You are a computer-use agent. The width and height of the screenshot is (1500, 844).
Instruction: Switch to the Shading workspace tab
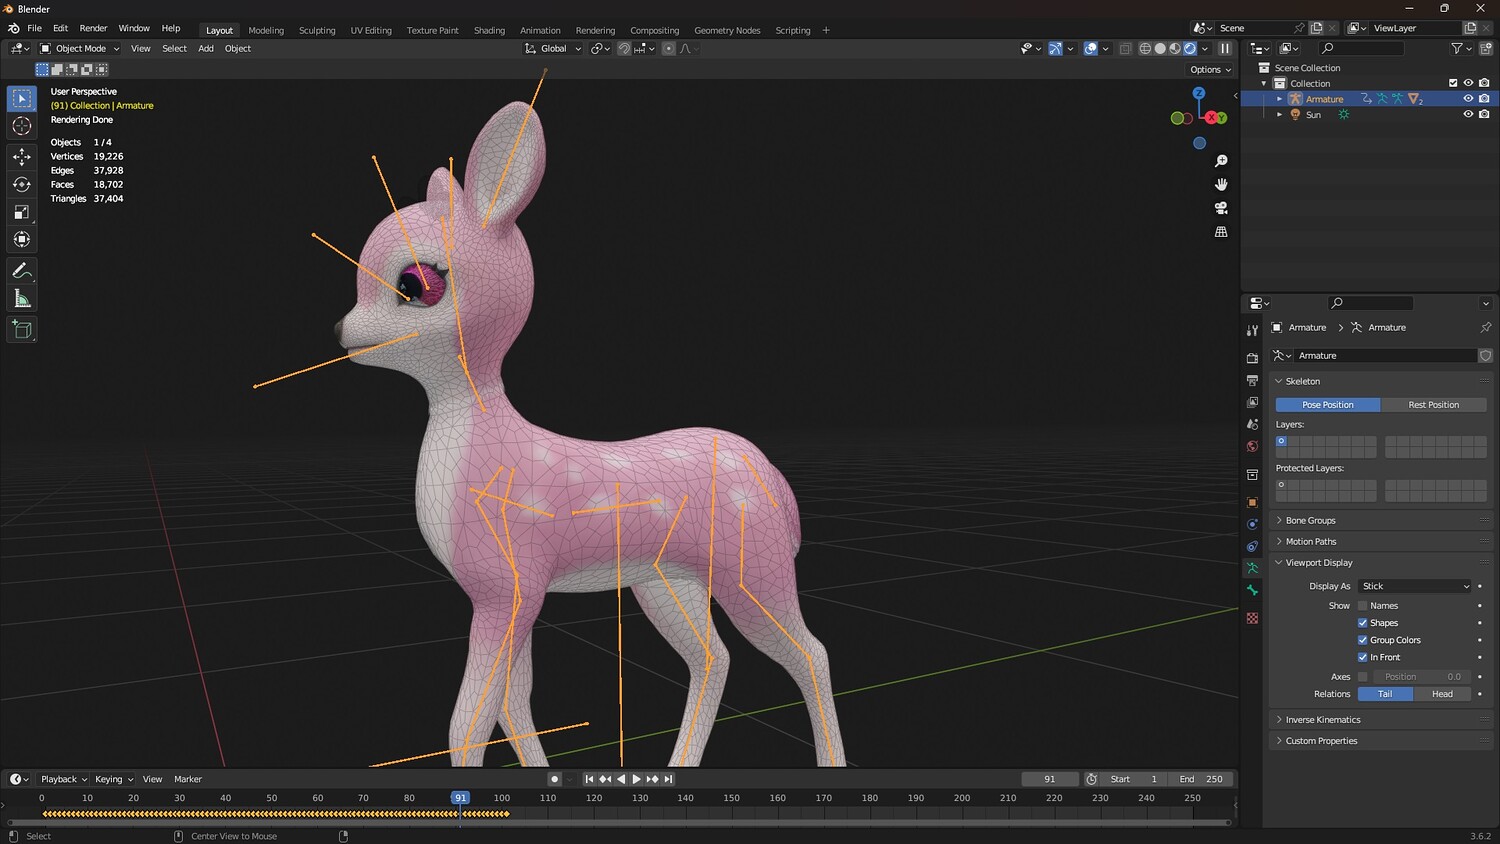489,30
